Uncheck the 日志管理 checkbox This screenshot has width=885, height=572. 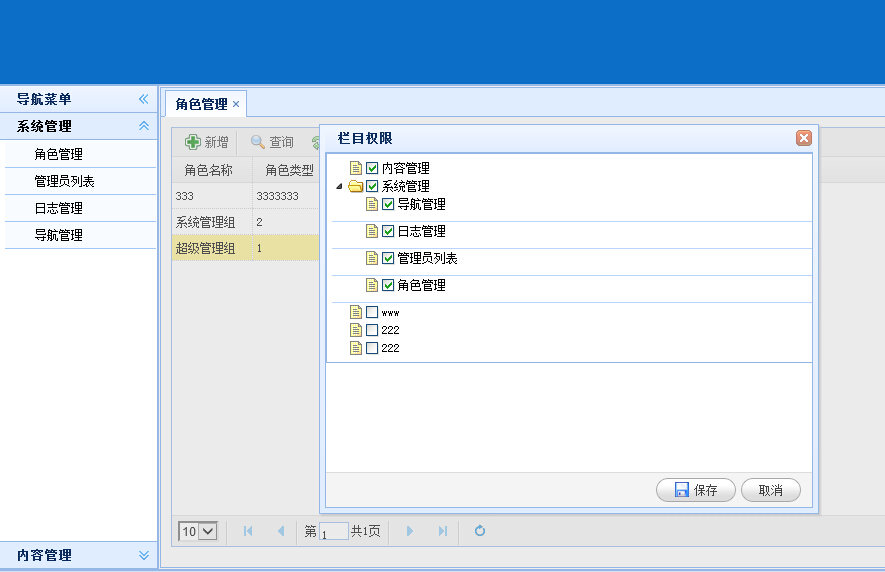[x=388, y=231]
